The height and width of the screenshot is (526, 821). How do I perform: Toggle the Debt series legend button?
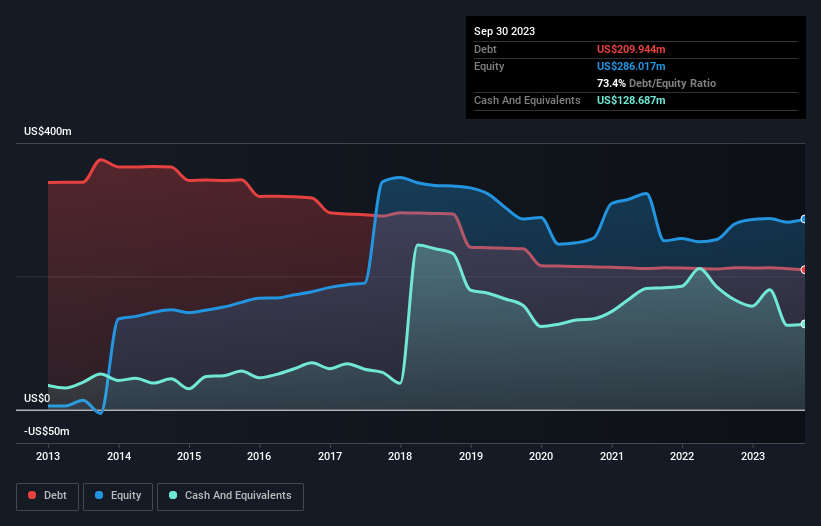(48, 496)
